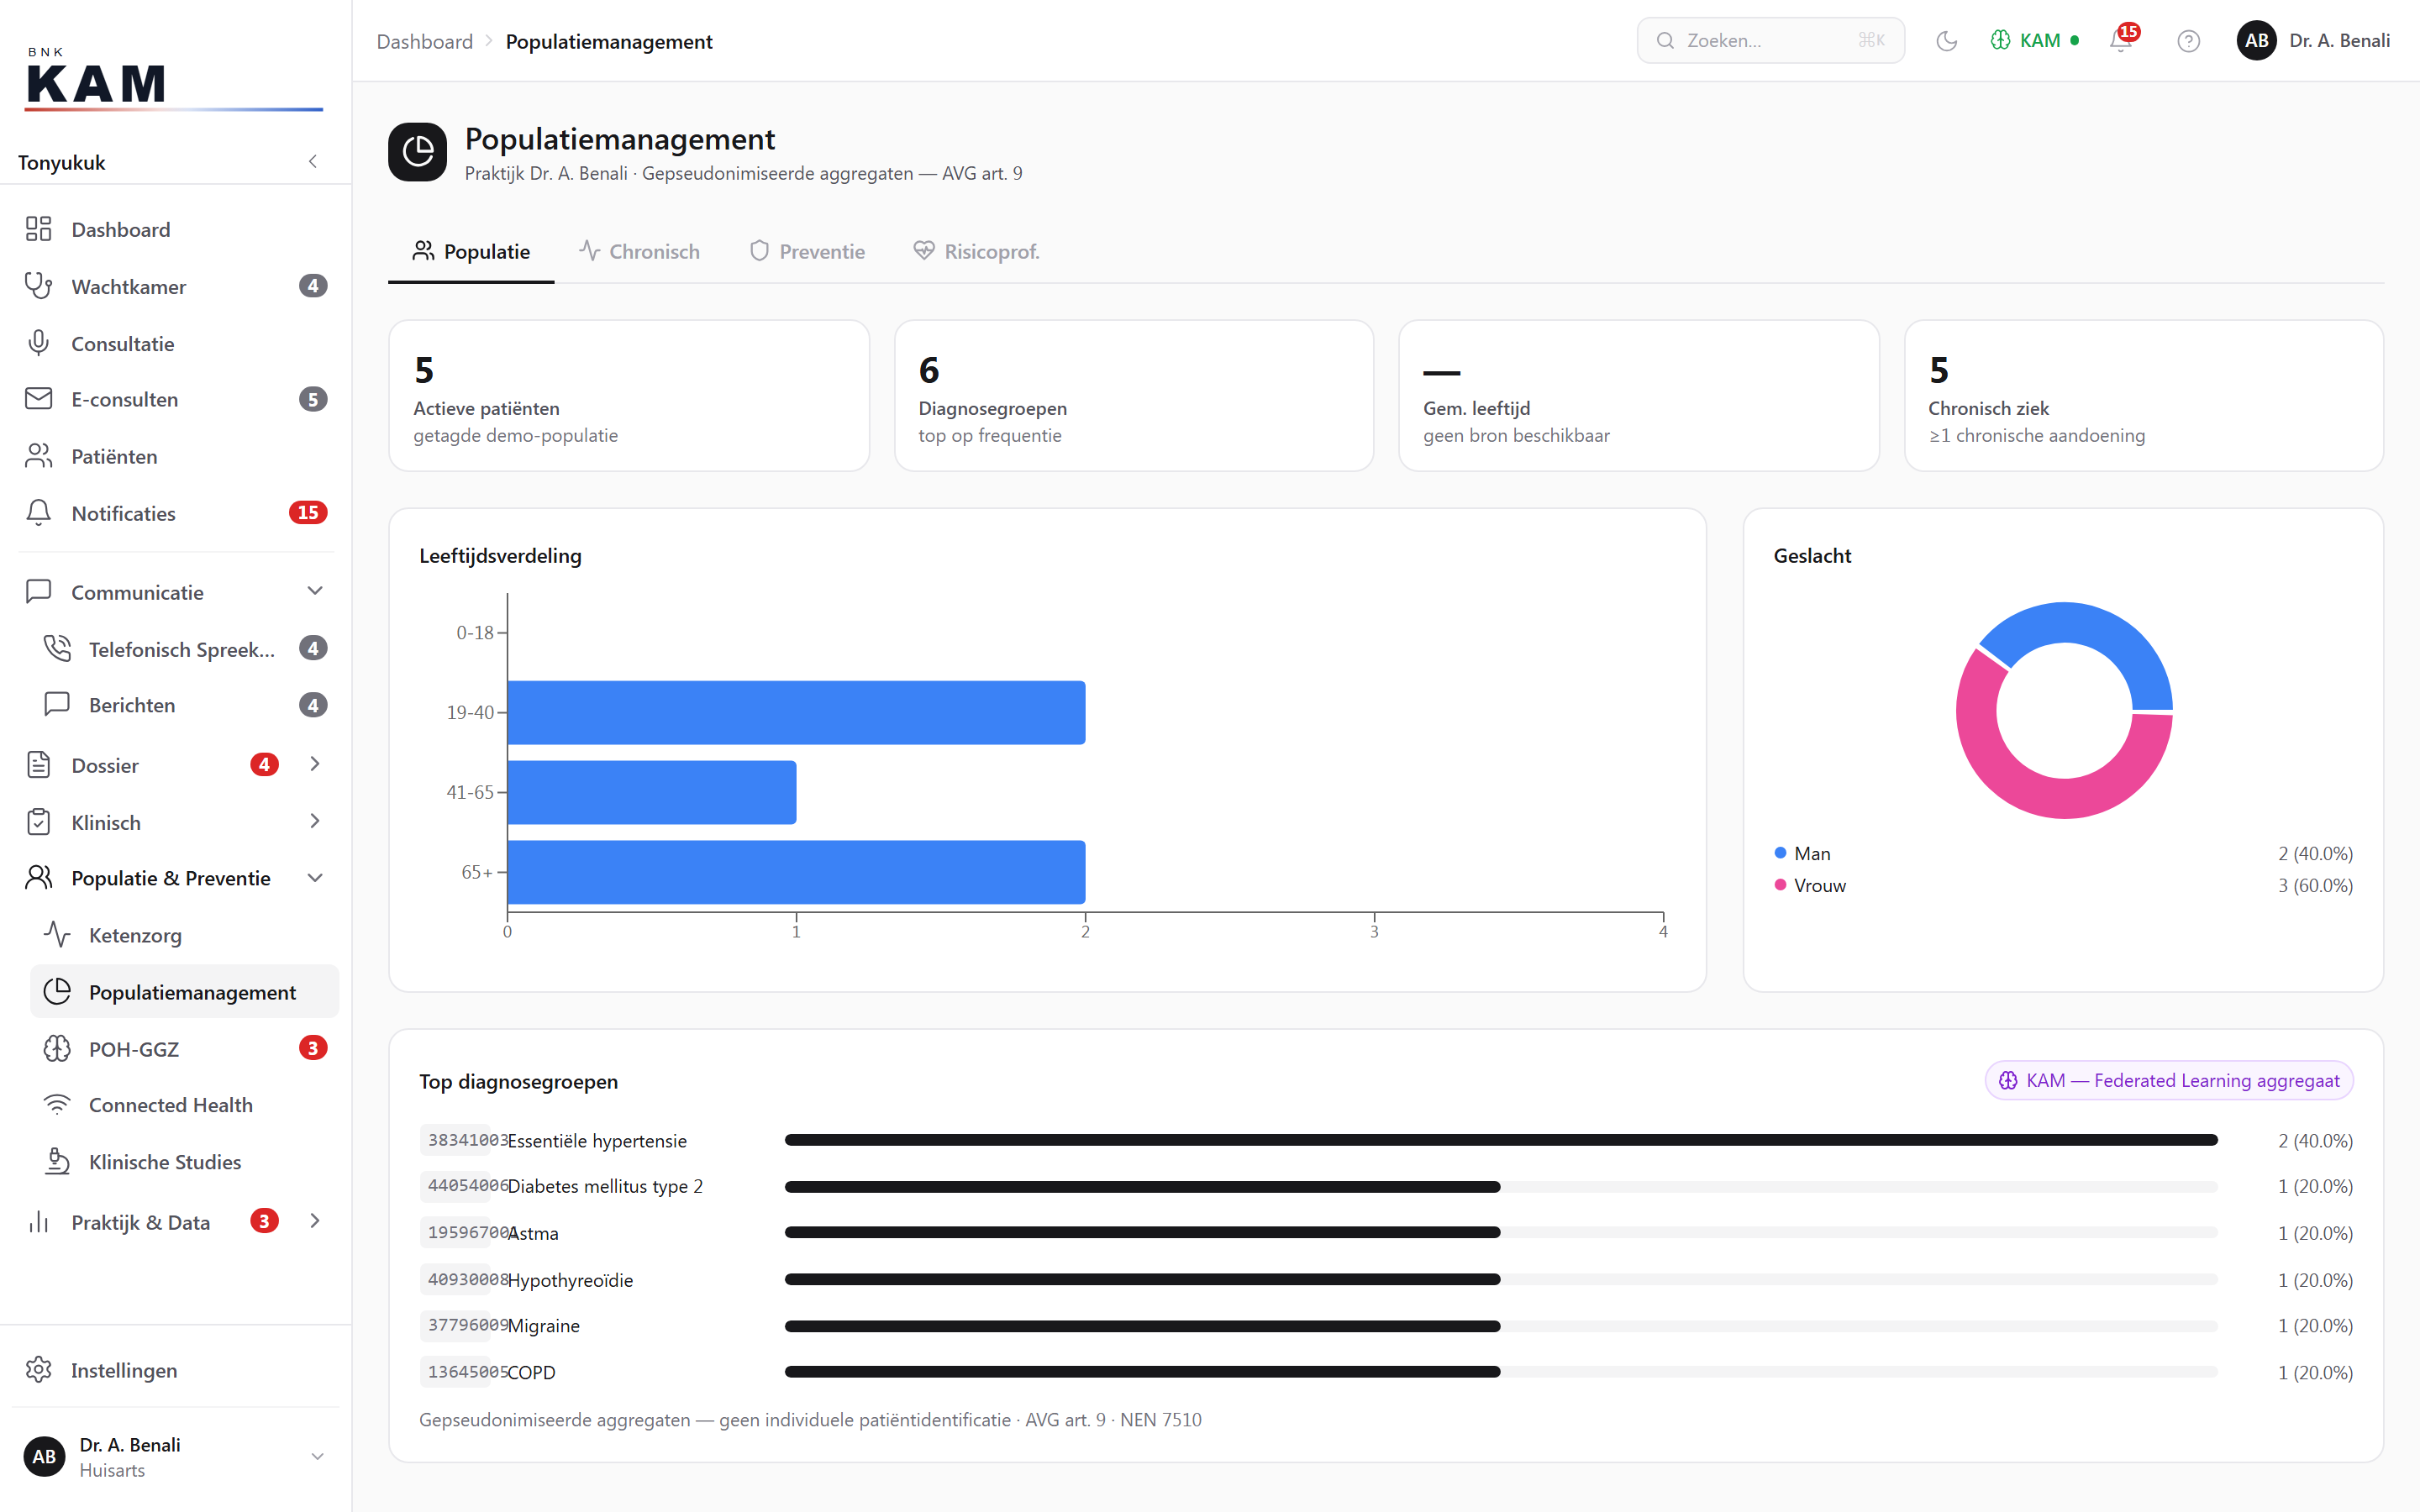Open top bar notification bell
Viewport: 2420px width, 1512px height.
coord(2122,40)
